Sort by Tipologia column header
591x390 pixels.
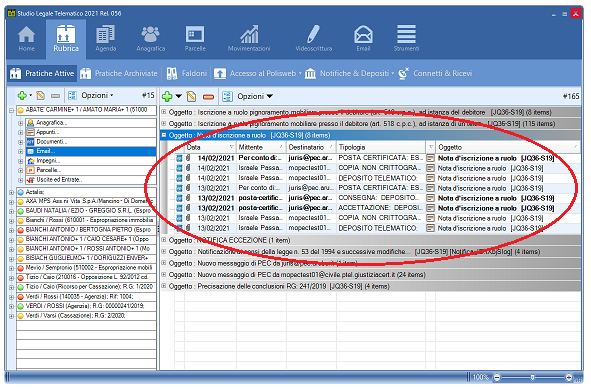tap(381, 147)
